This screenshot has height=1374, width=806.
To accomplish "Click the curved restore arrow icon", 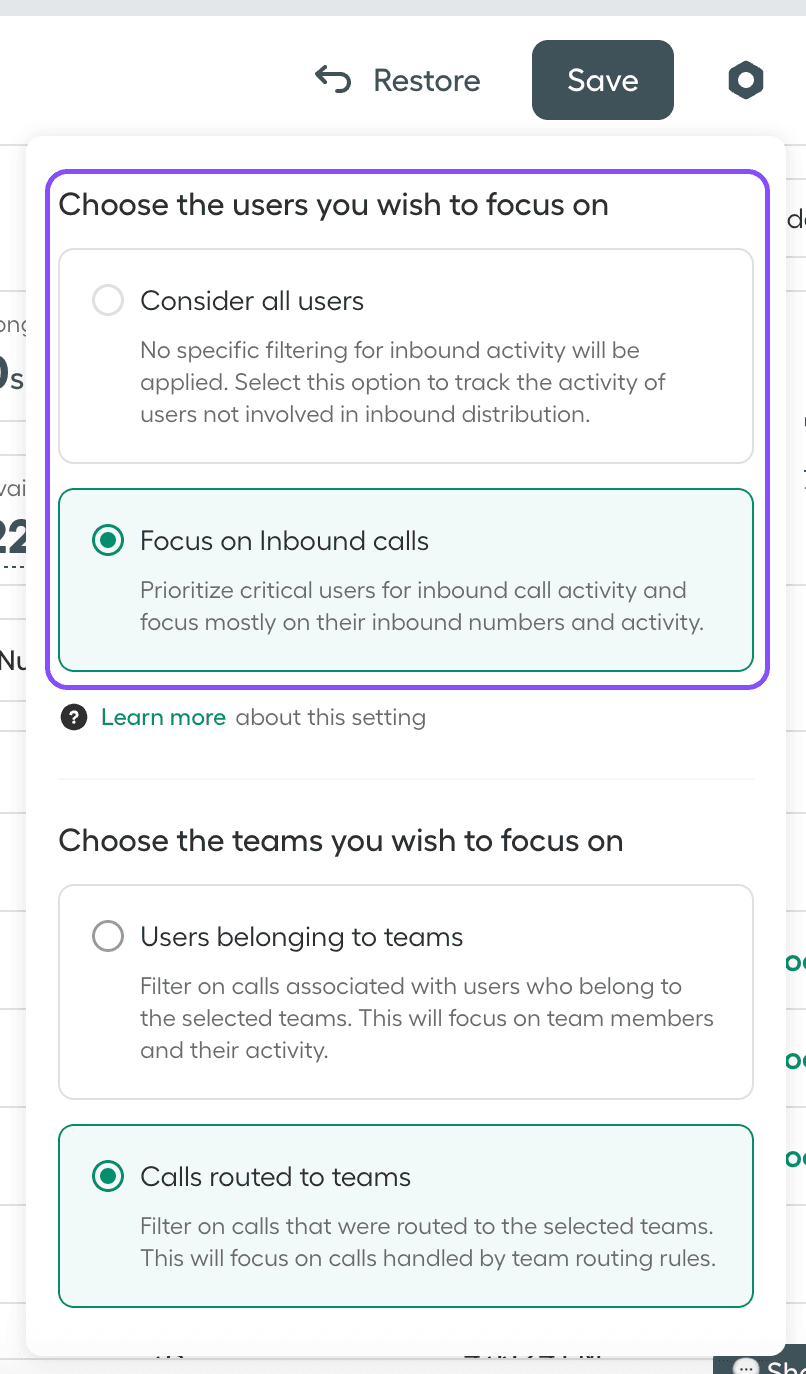I will click(x=334, y=80).
